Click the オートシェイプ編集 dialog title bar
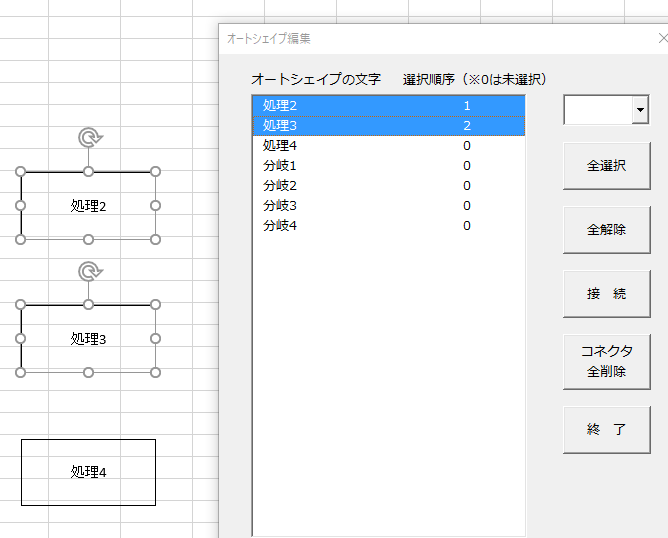This screenshot has height=538, width=668. coord(443,39)
